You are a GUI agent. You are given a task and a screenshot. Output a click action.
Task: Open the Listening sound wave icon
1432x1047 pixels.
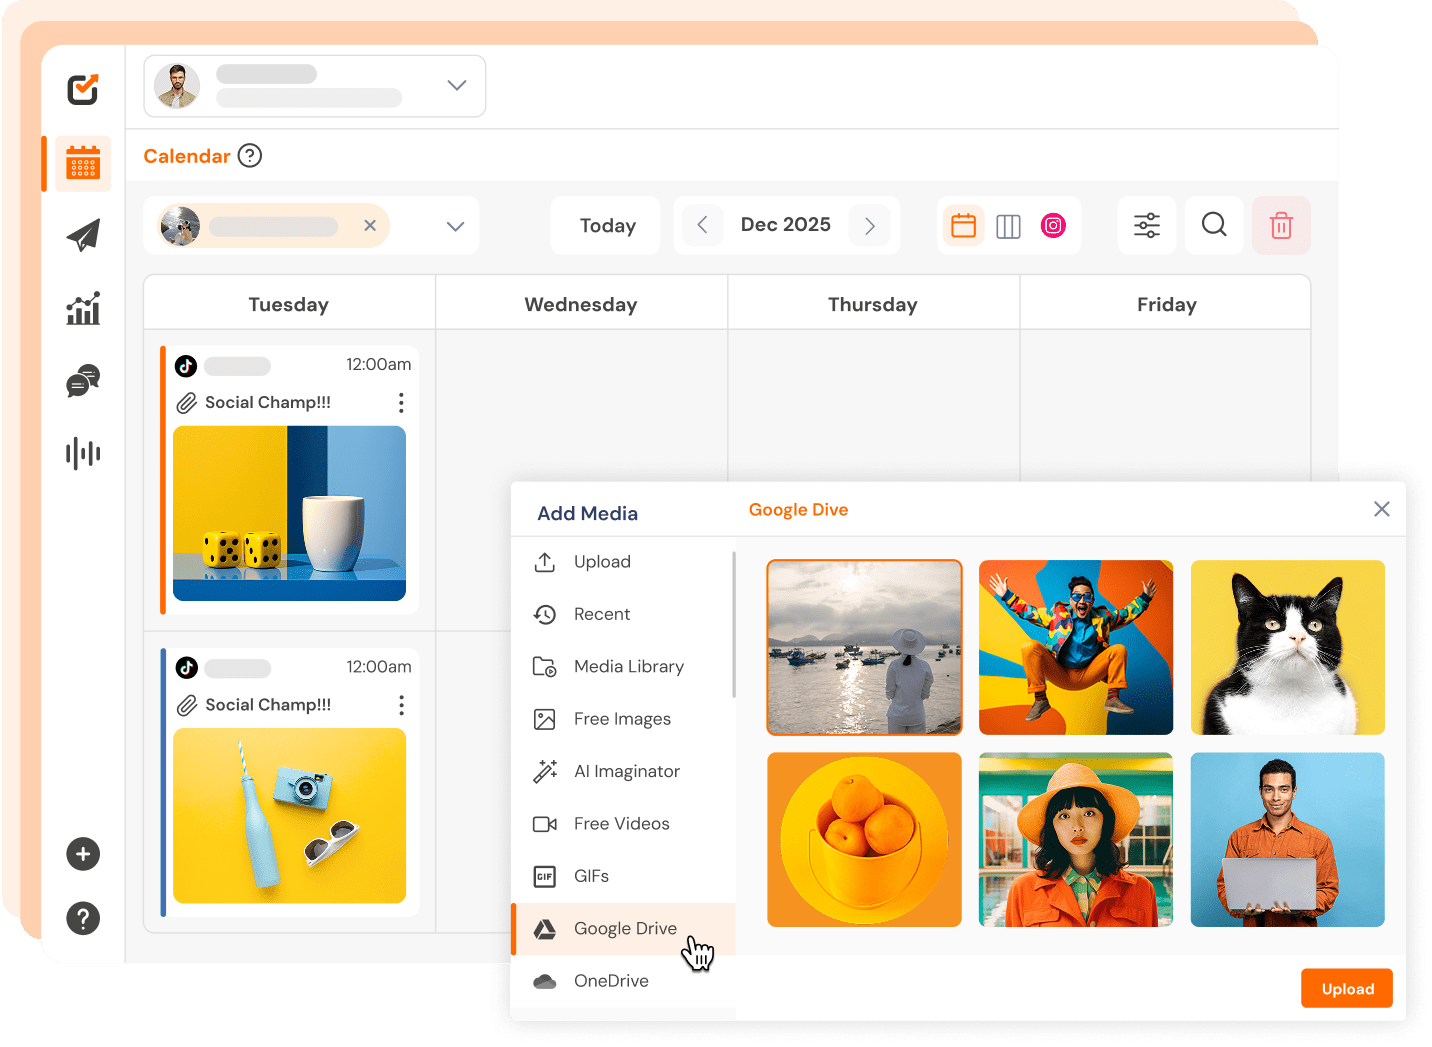tap(83, 453)
